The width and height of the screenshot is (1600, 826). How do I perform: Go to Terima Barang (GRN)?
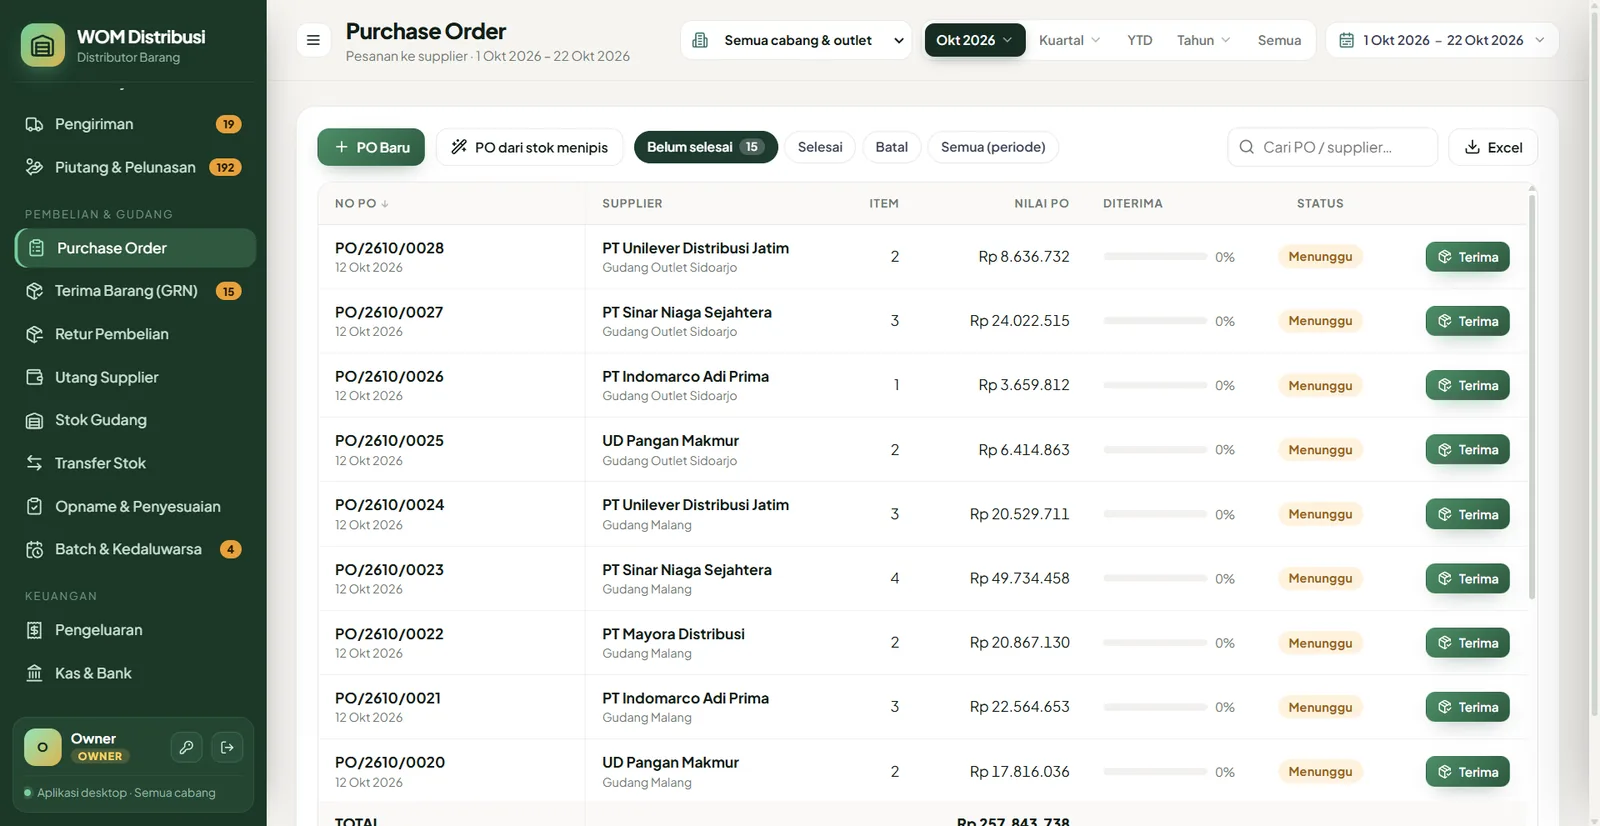coord(135,291)
